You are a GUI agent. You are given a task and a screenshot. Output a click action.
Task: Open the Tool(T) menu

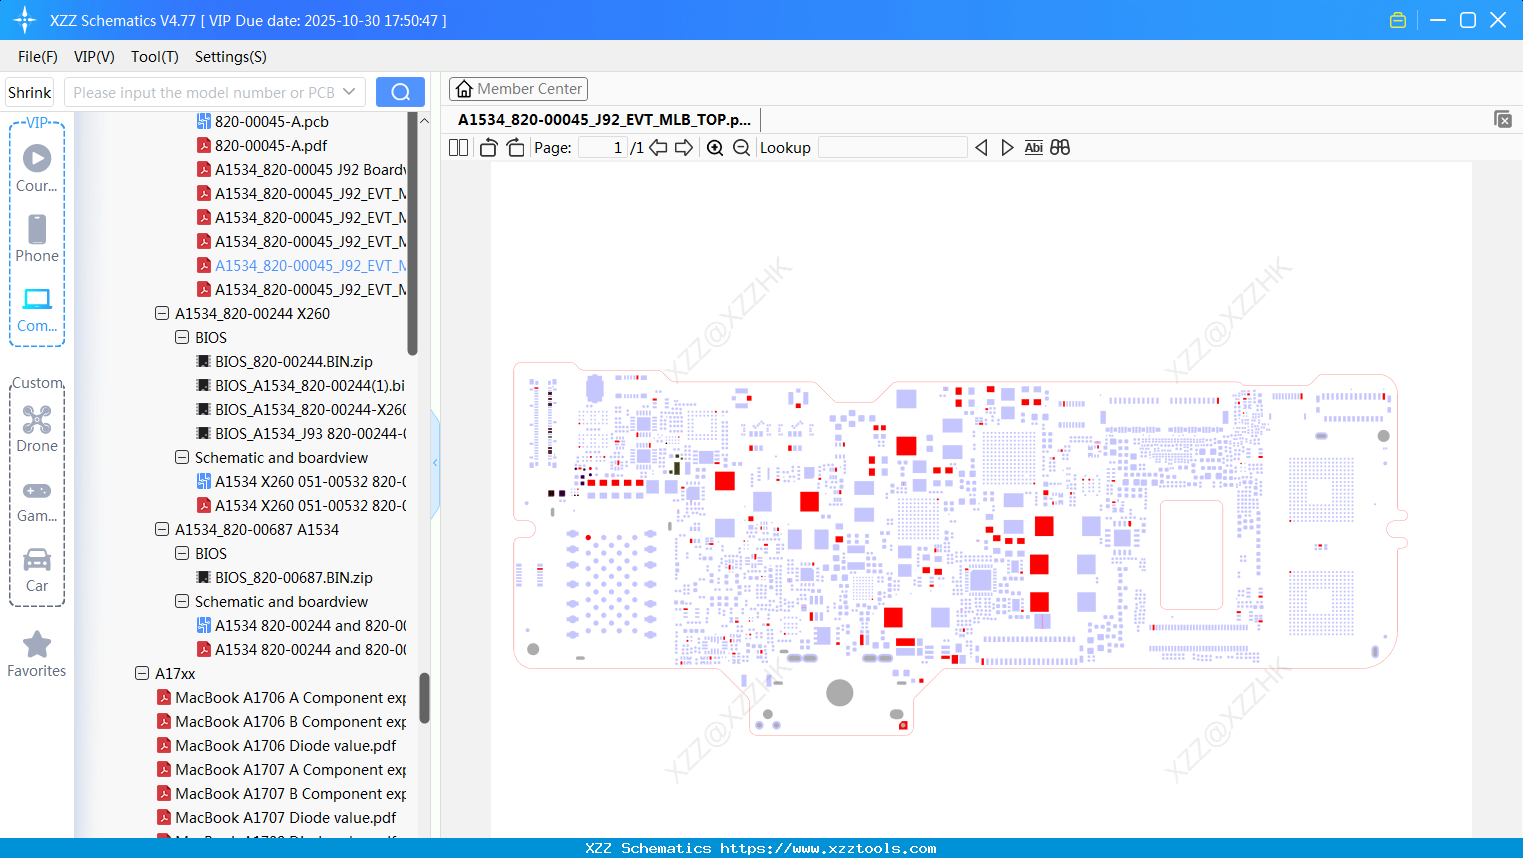[155, 57]
